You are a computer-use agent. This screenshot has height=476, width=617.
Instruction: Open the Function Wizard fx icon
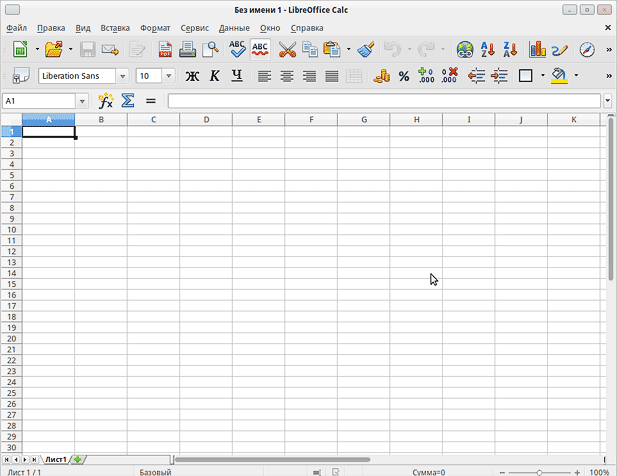[105, 101]
